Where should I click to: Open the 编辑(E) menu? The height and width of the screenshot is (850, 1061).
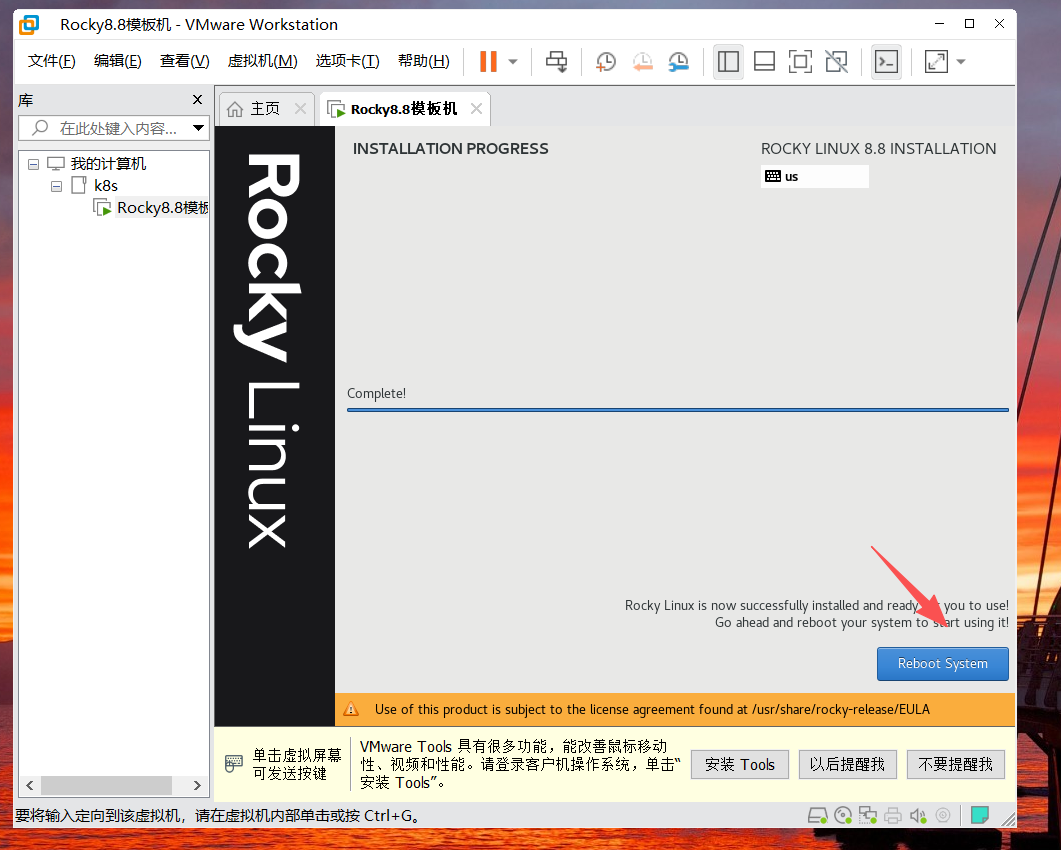coord(118,61)
